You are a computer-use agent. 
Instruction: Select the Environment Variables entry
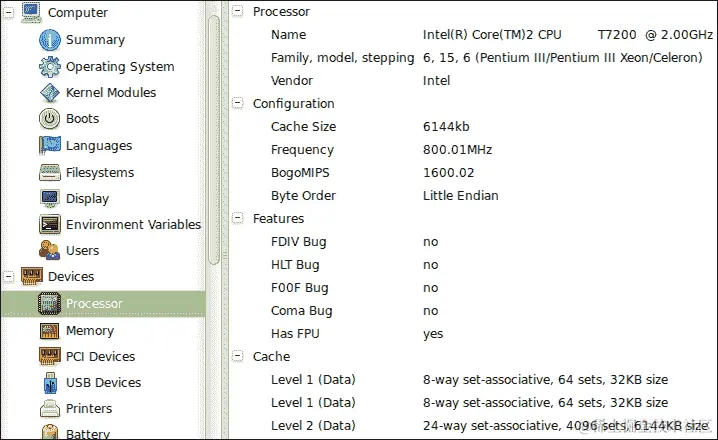(133, 225)
